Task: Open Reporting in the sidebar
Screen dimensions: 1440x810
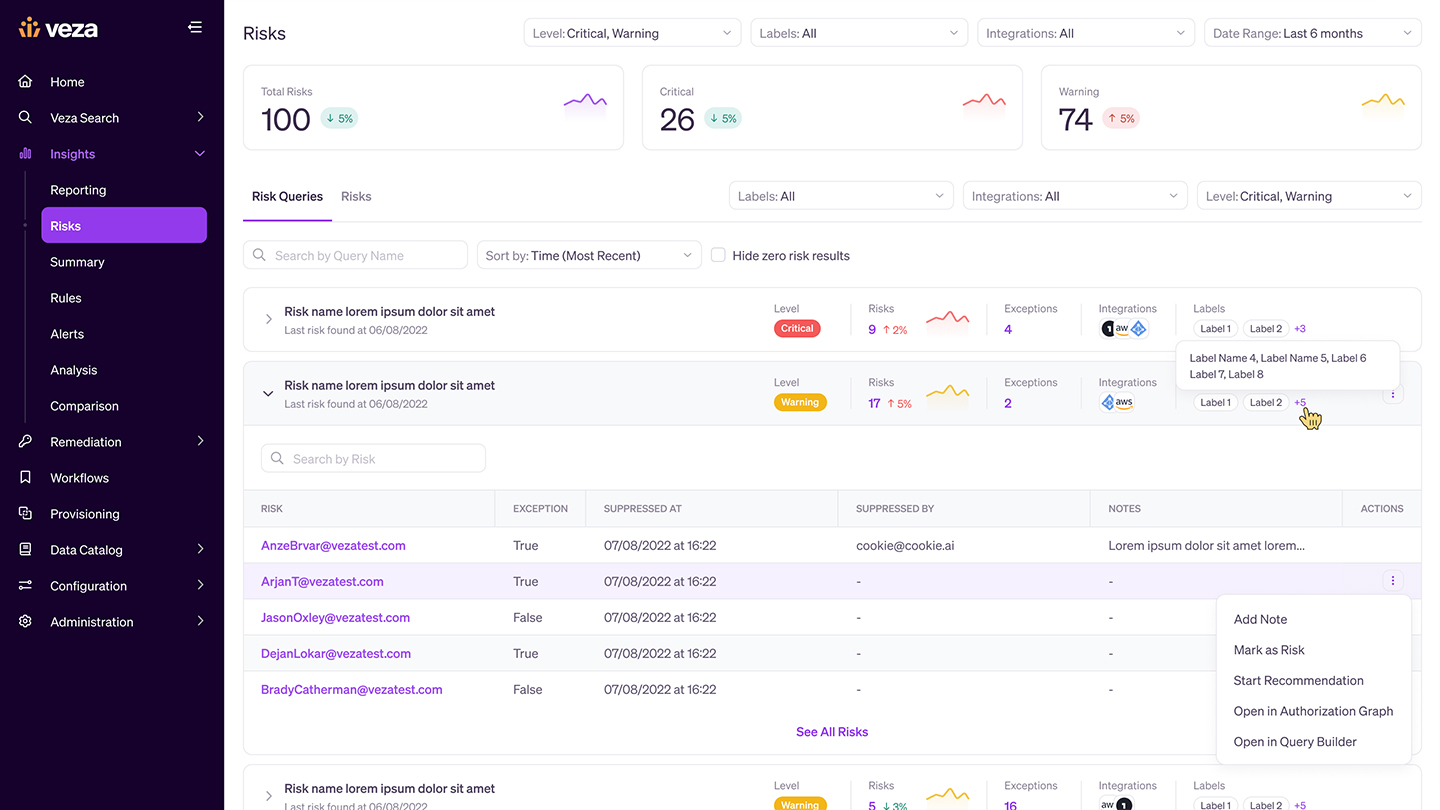Action: 78,190
